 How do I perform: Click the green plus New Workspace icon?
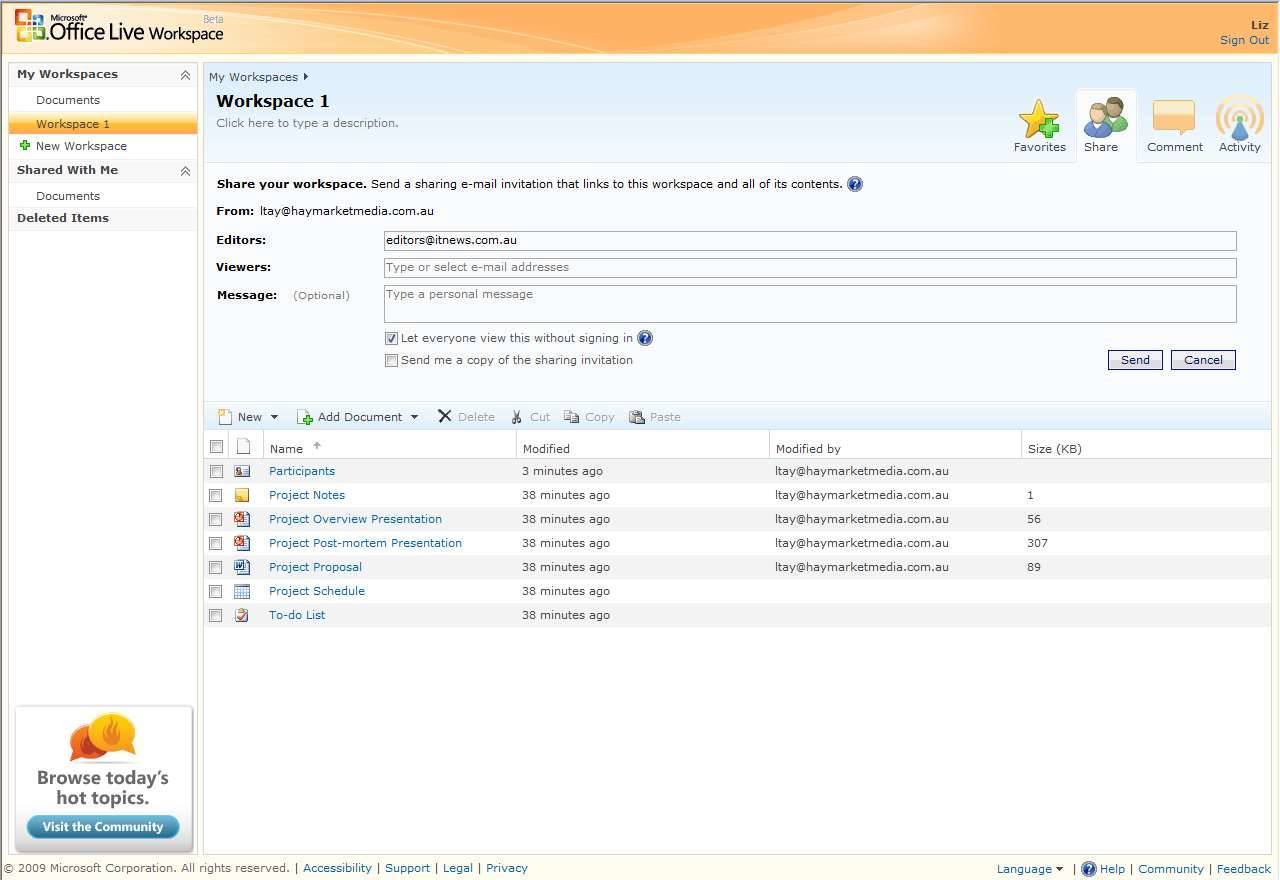pyautogui.click(x=22, y=146)
